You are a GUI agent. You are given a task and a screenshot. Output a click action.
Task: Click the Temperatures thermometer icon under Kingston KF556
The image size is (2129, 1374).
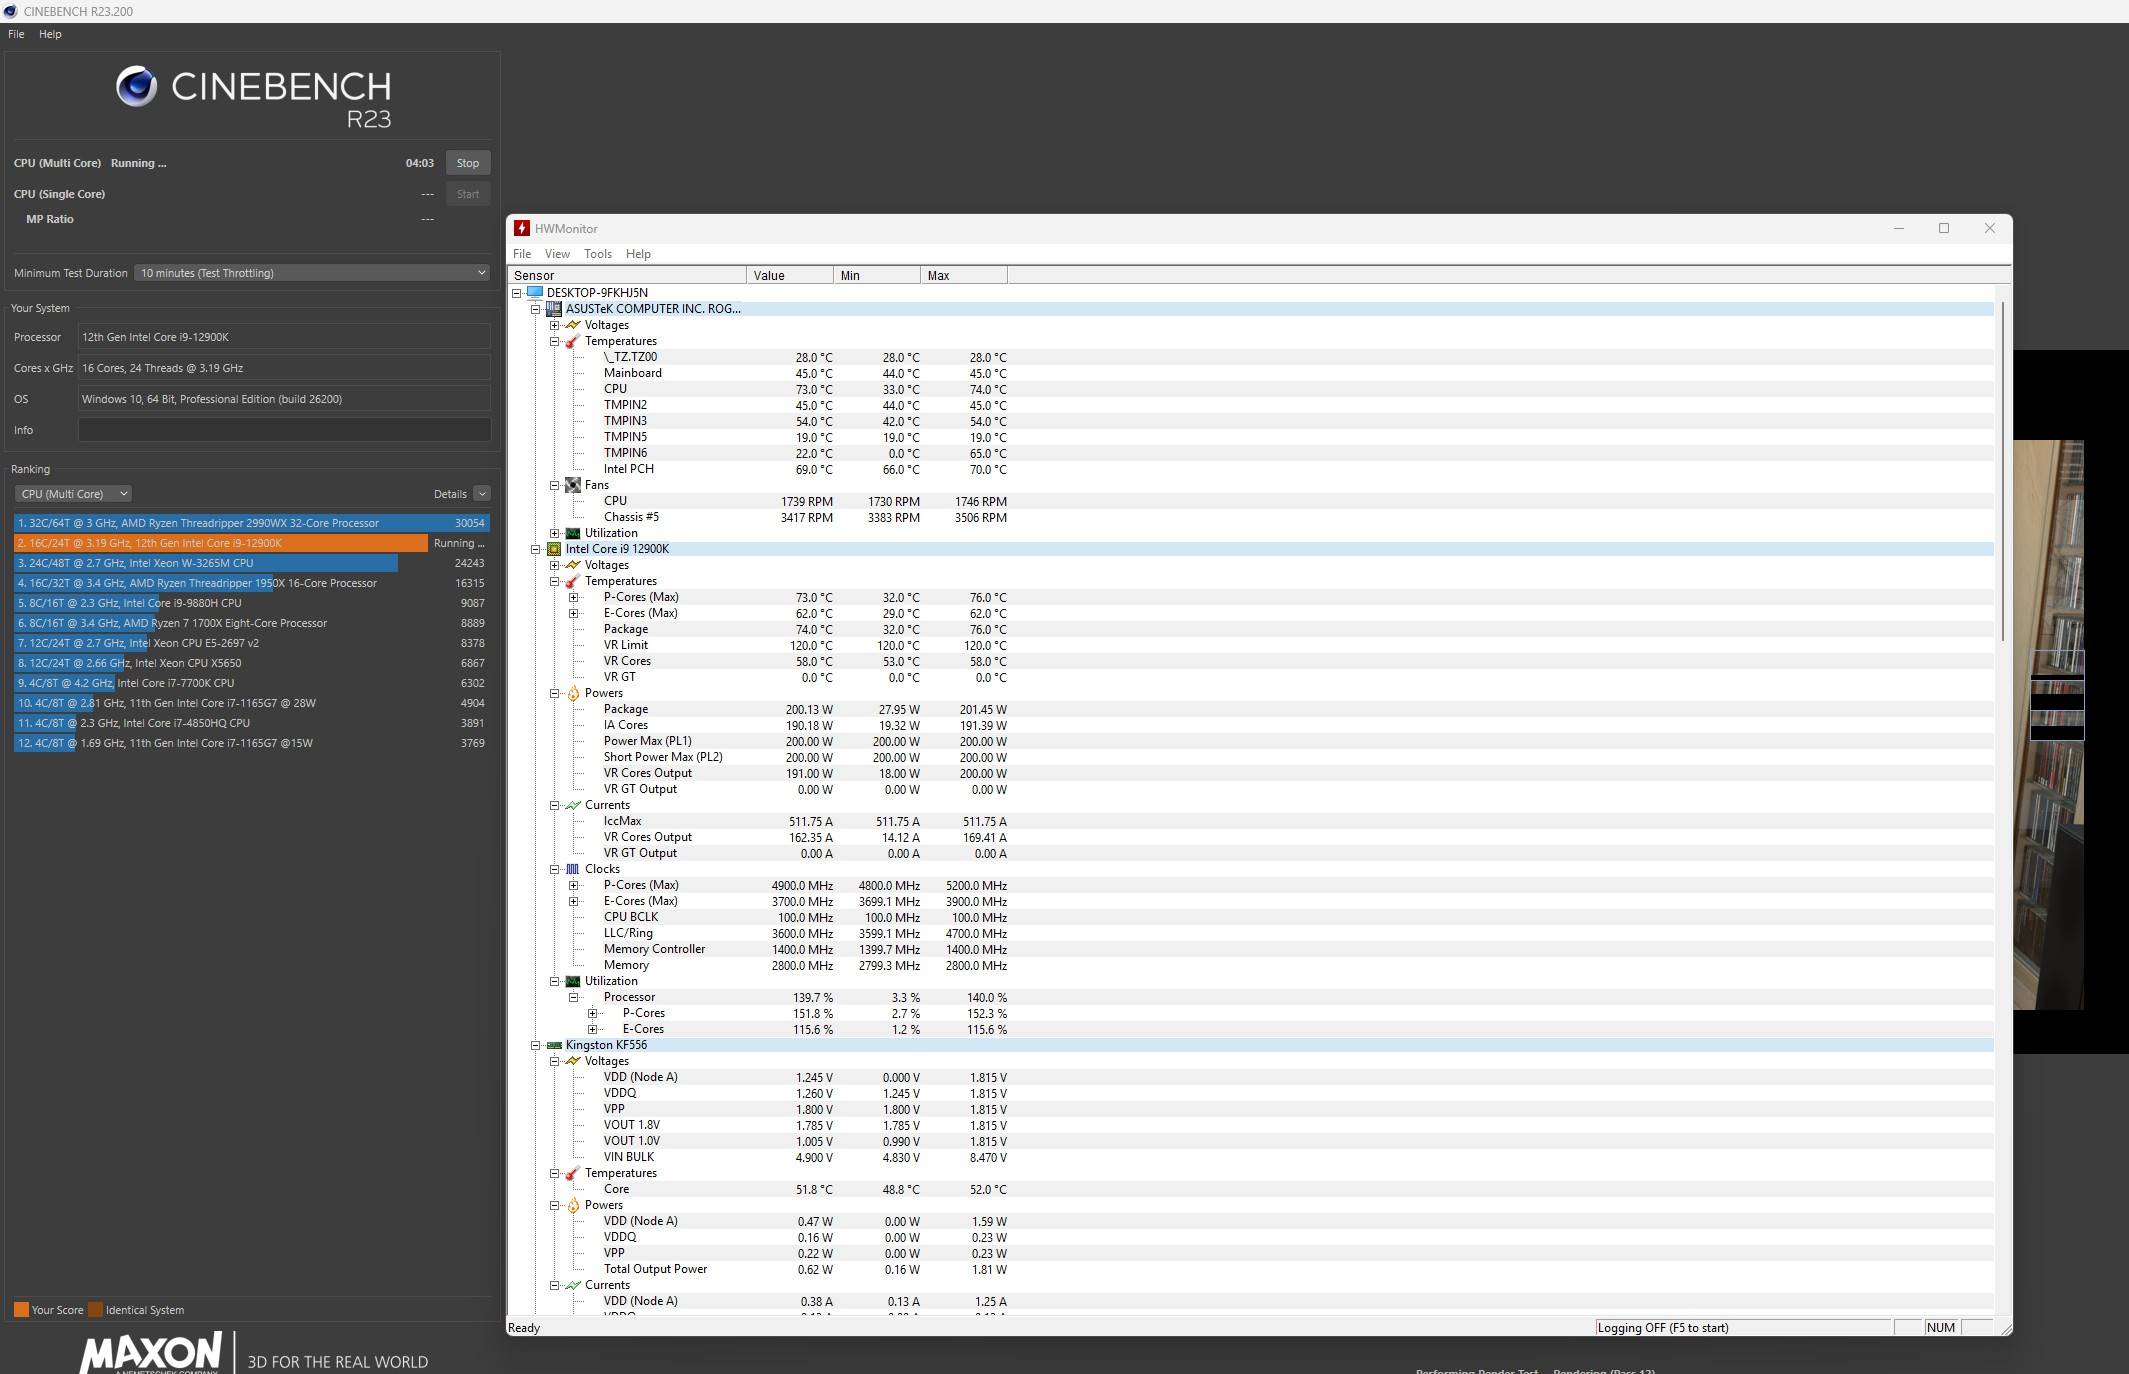(x=573, y=1173)
